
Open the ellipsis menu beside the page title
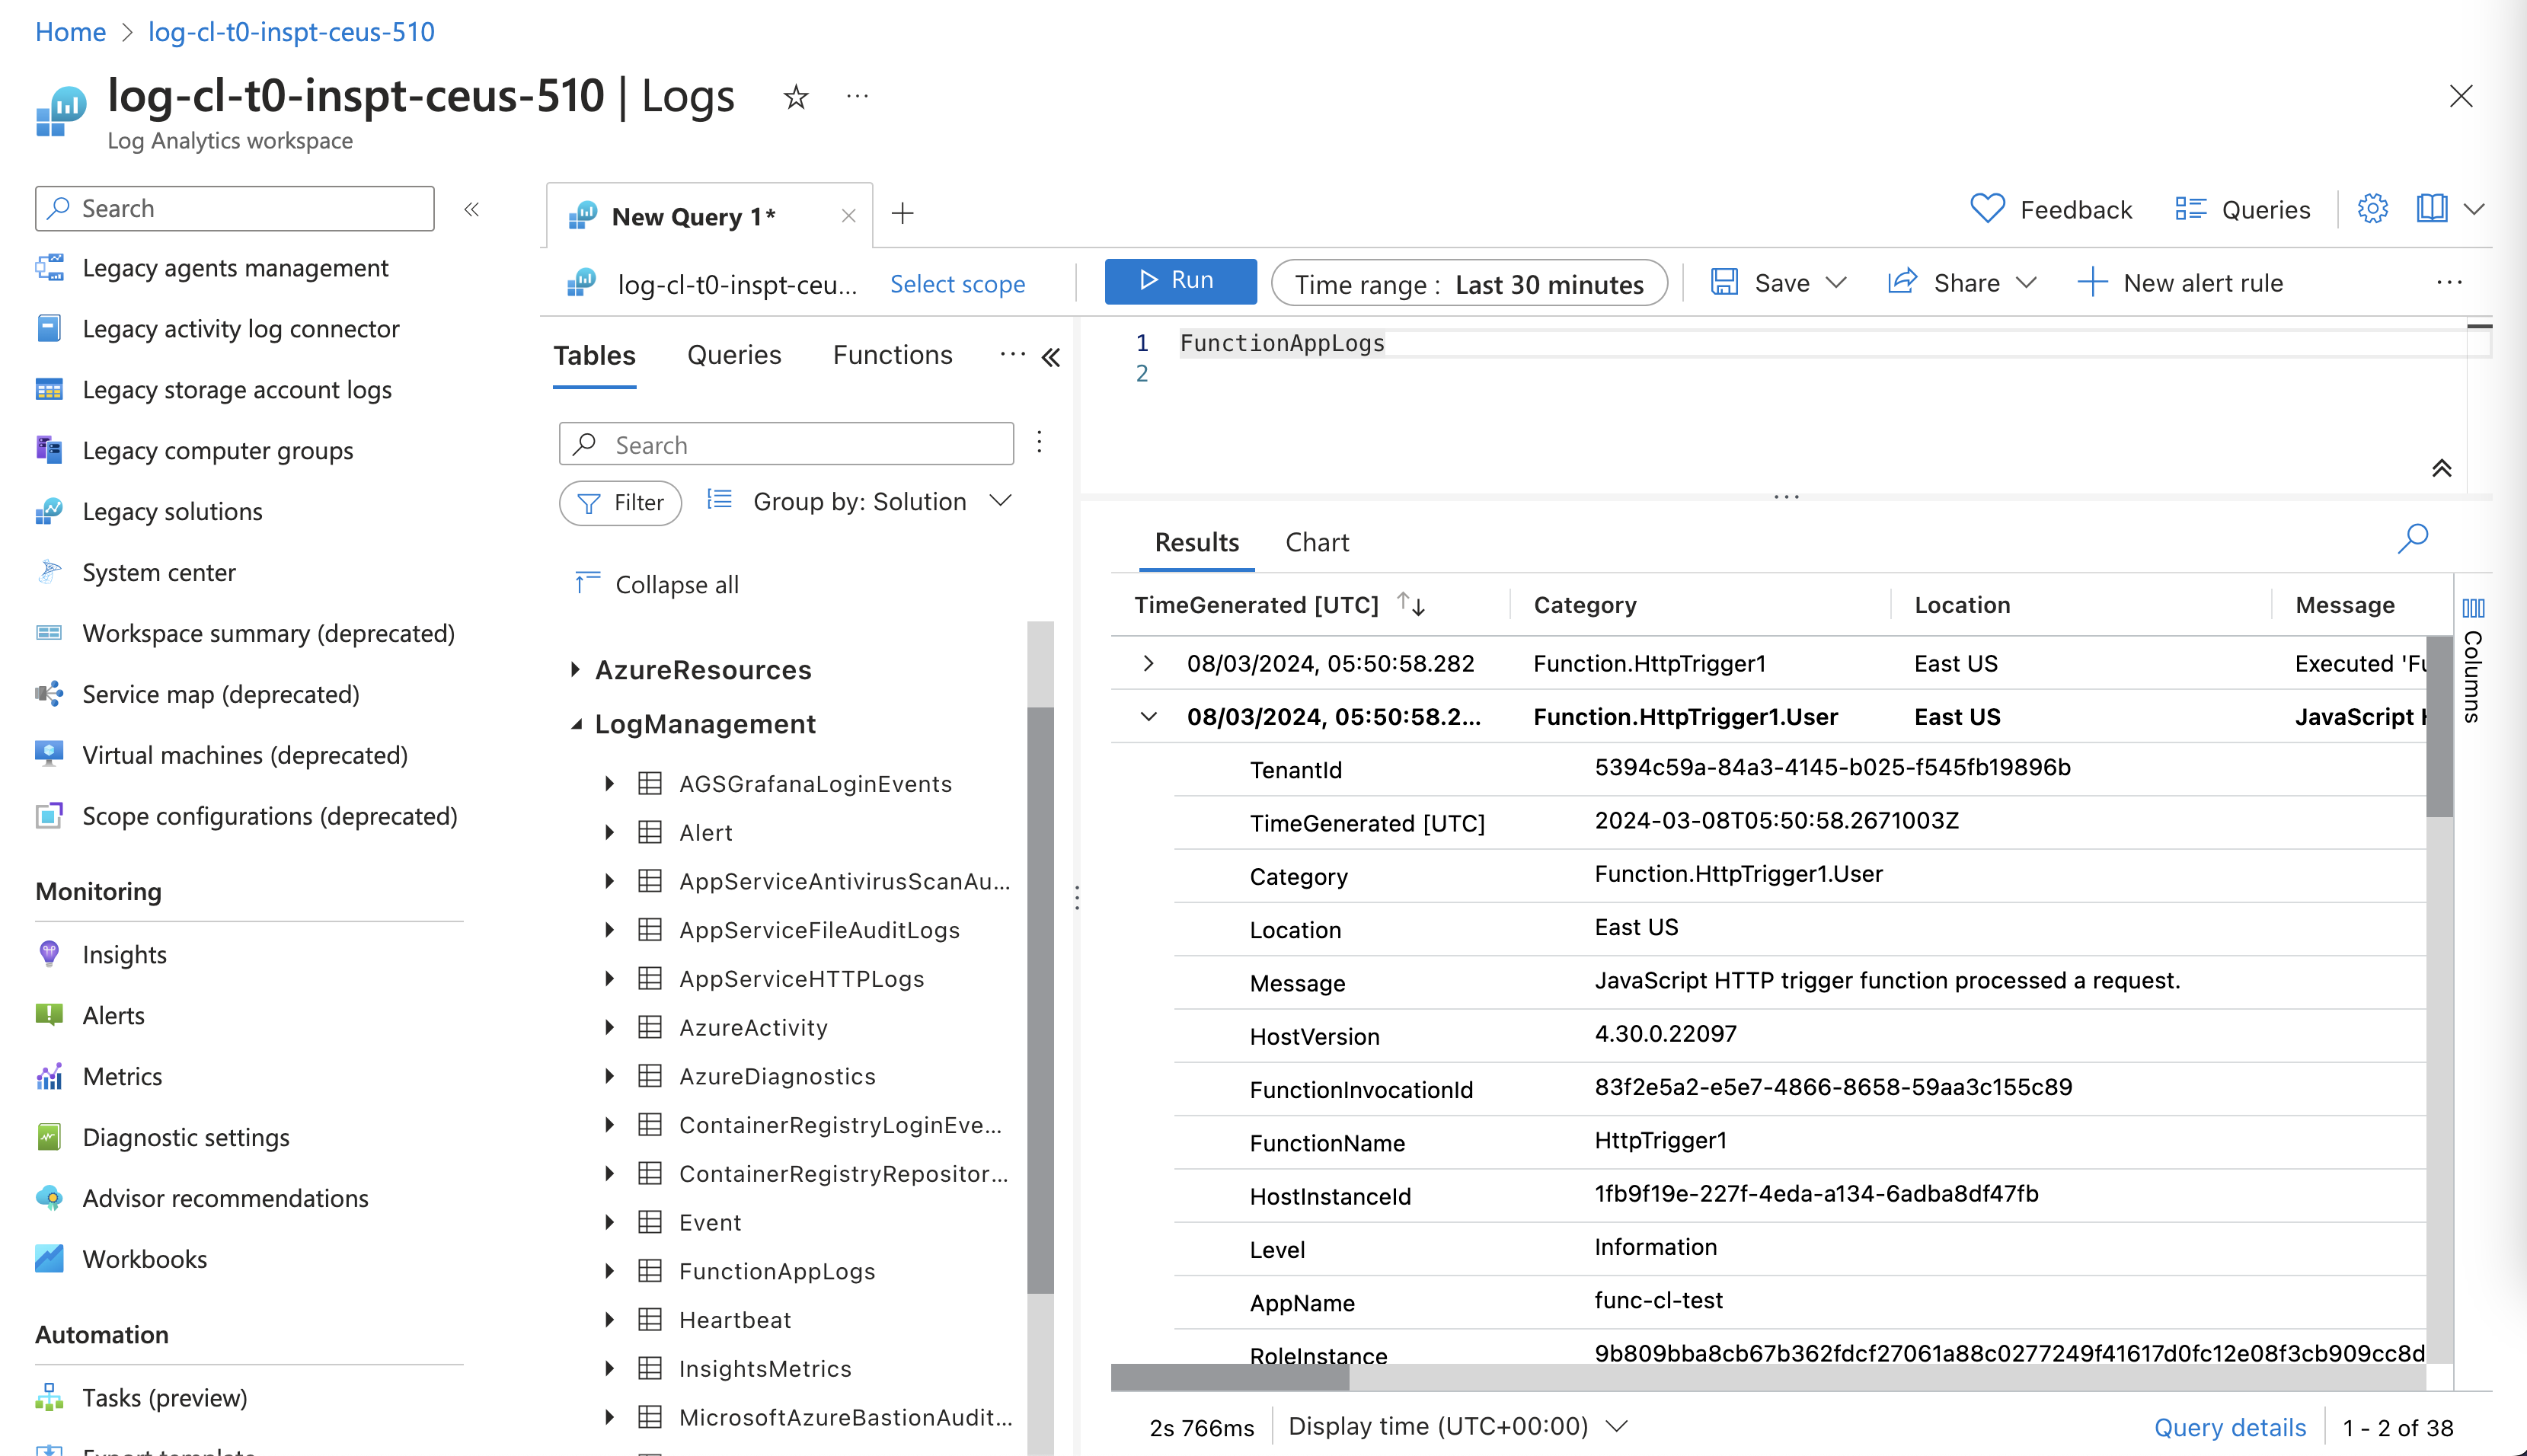pos(857,97)
